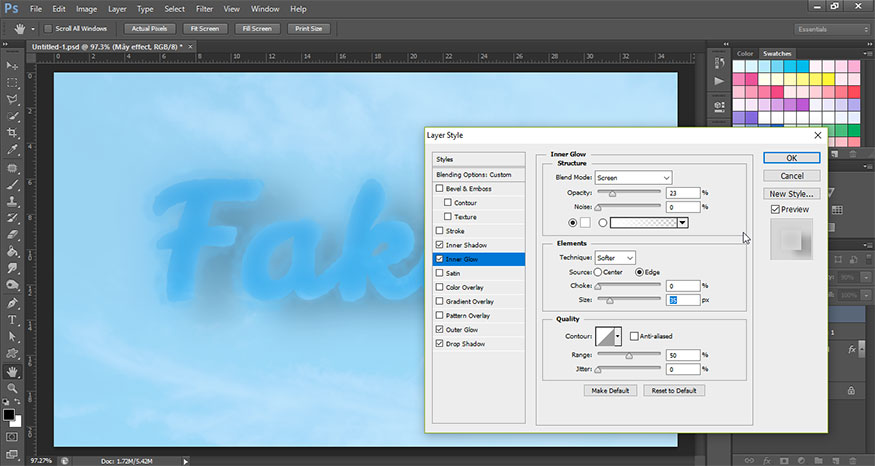Click Reset to Default button
This screenshot has height=466, width=875.
pos(674,391)
